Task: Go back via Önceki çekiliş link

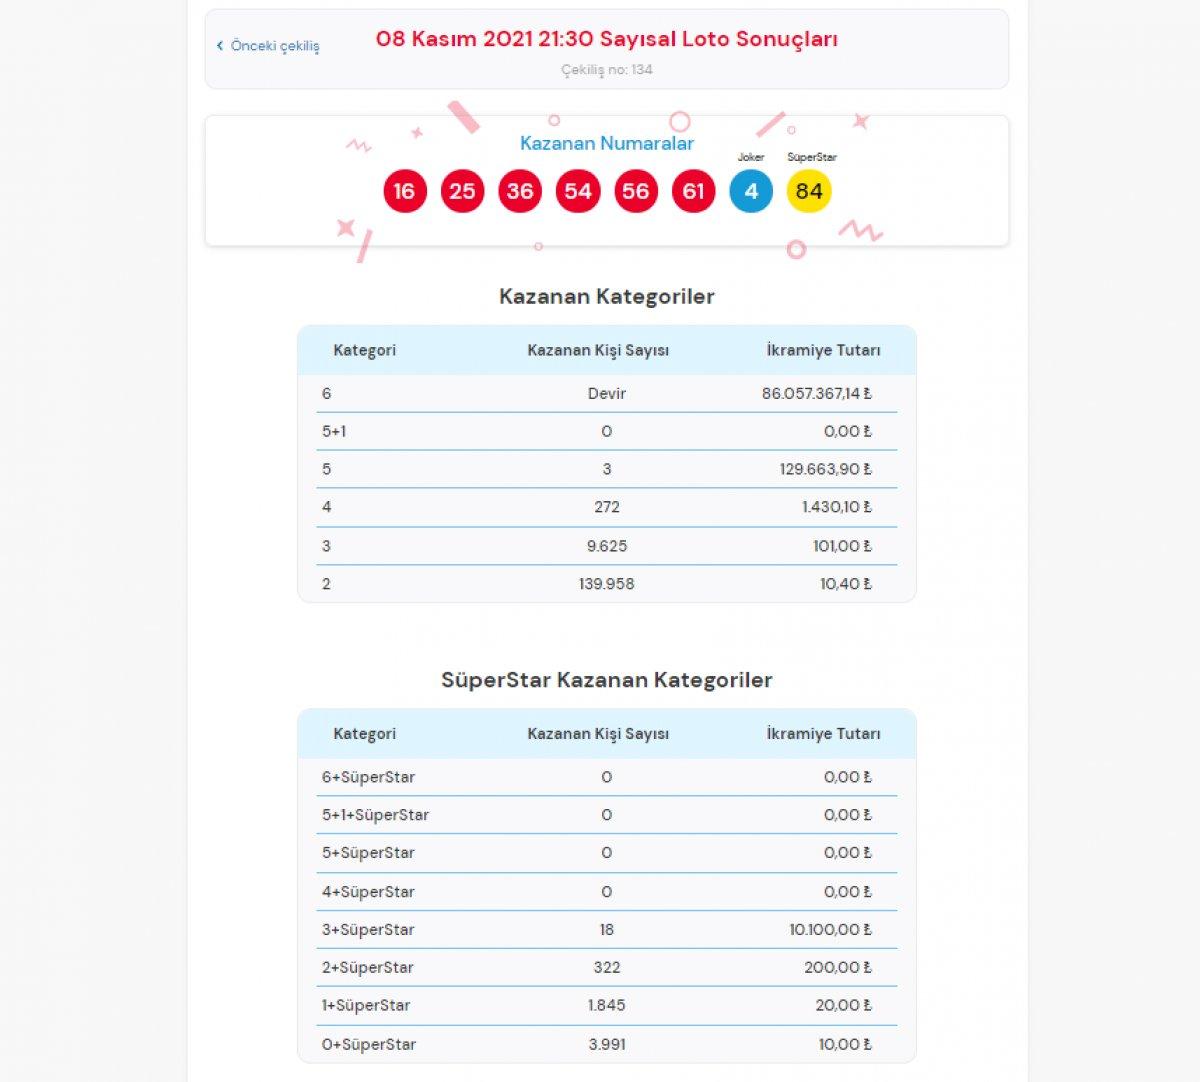Action: 275,46
